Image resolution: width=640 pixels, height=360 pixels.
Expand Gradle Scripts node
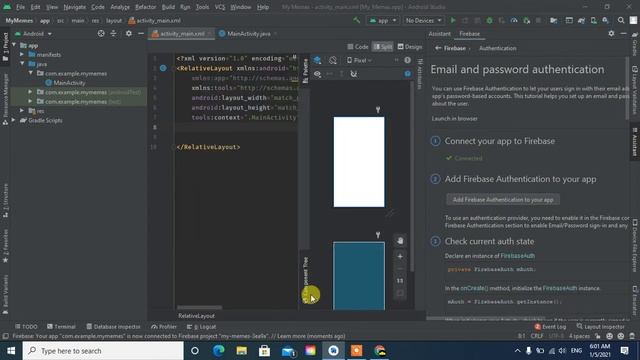pyautogui.click(x=14, y=120)
